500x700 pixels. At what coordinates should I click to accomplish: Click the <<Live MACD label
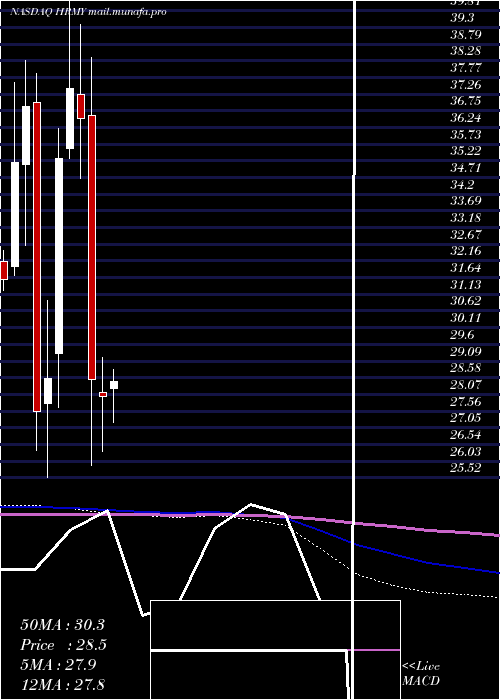coord(421,674)
